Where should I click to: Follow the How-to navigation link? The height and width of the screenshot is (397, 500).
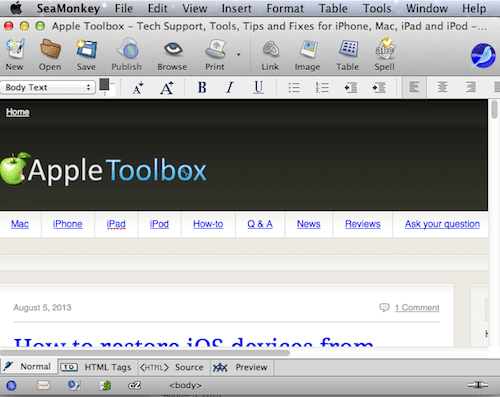(x=208, y=224)
